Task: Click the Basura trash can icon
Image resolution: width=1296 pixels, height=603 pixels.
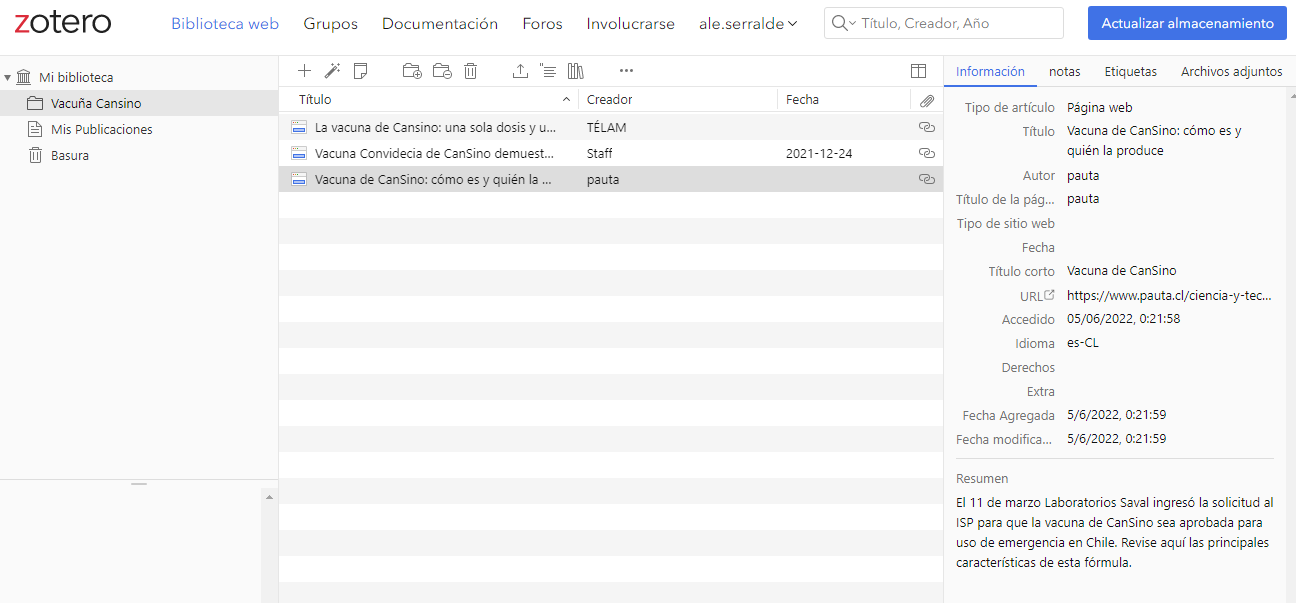Action: coord(35,155)
